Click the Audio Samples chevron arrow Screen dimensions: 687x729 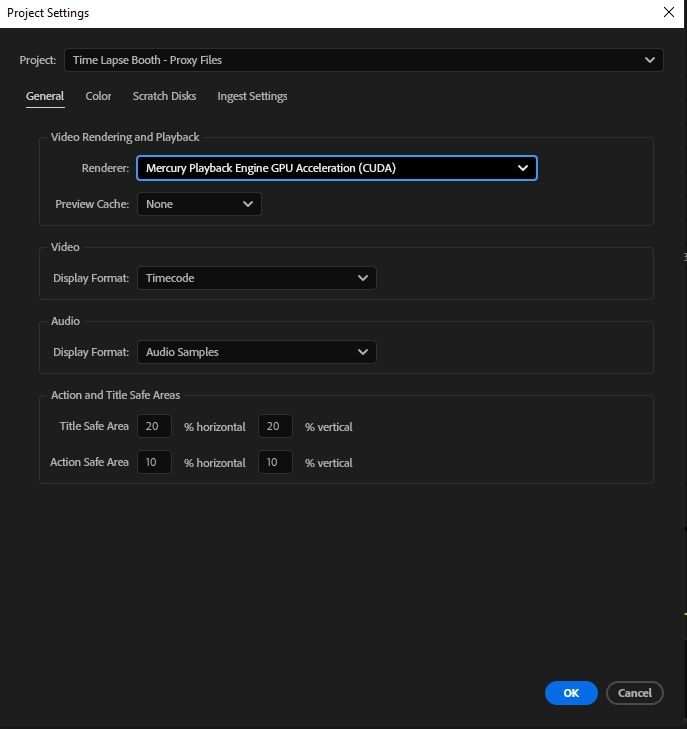click(x=363, y=352)
